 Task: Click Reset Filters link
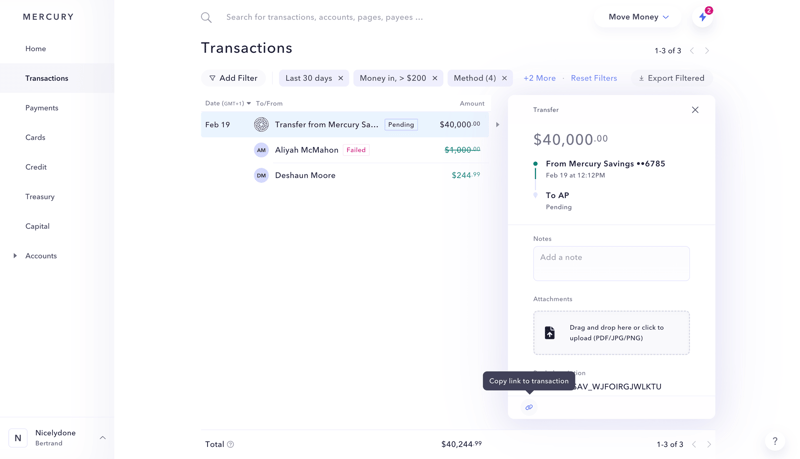[x=594, y=78]
